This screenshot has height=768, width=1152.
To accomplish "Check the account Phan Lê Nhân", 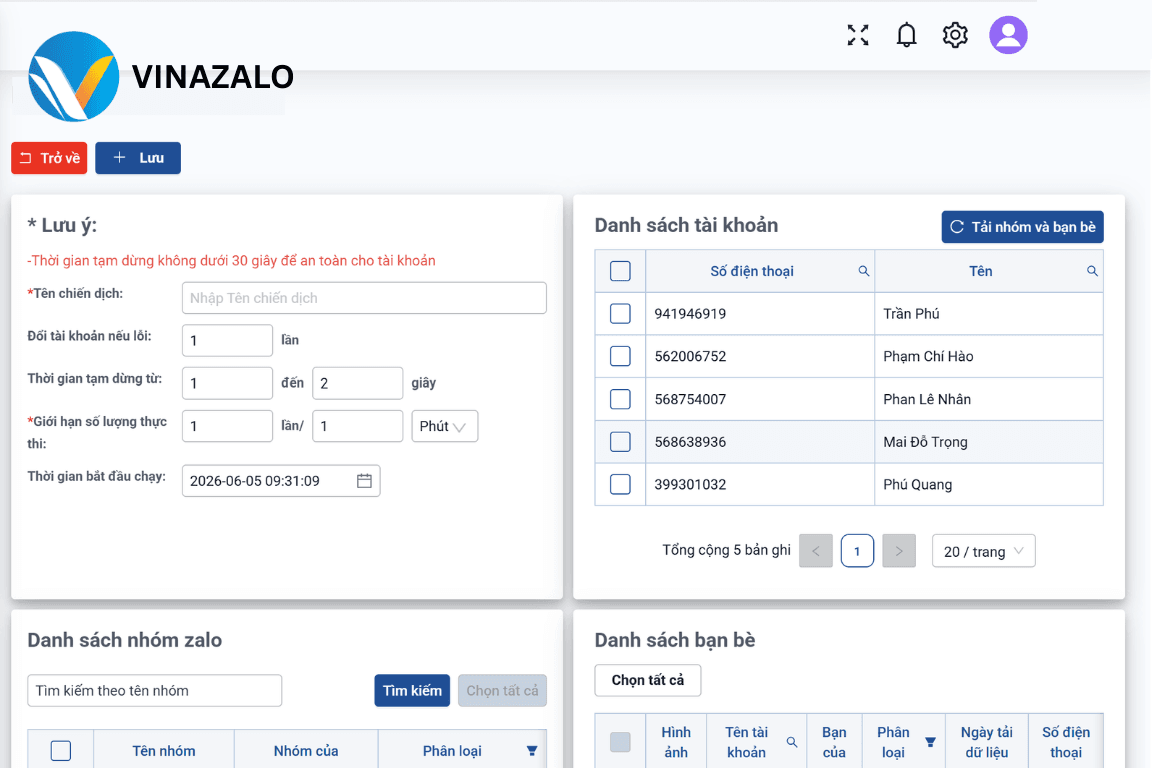I will 620,399.
